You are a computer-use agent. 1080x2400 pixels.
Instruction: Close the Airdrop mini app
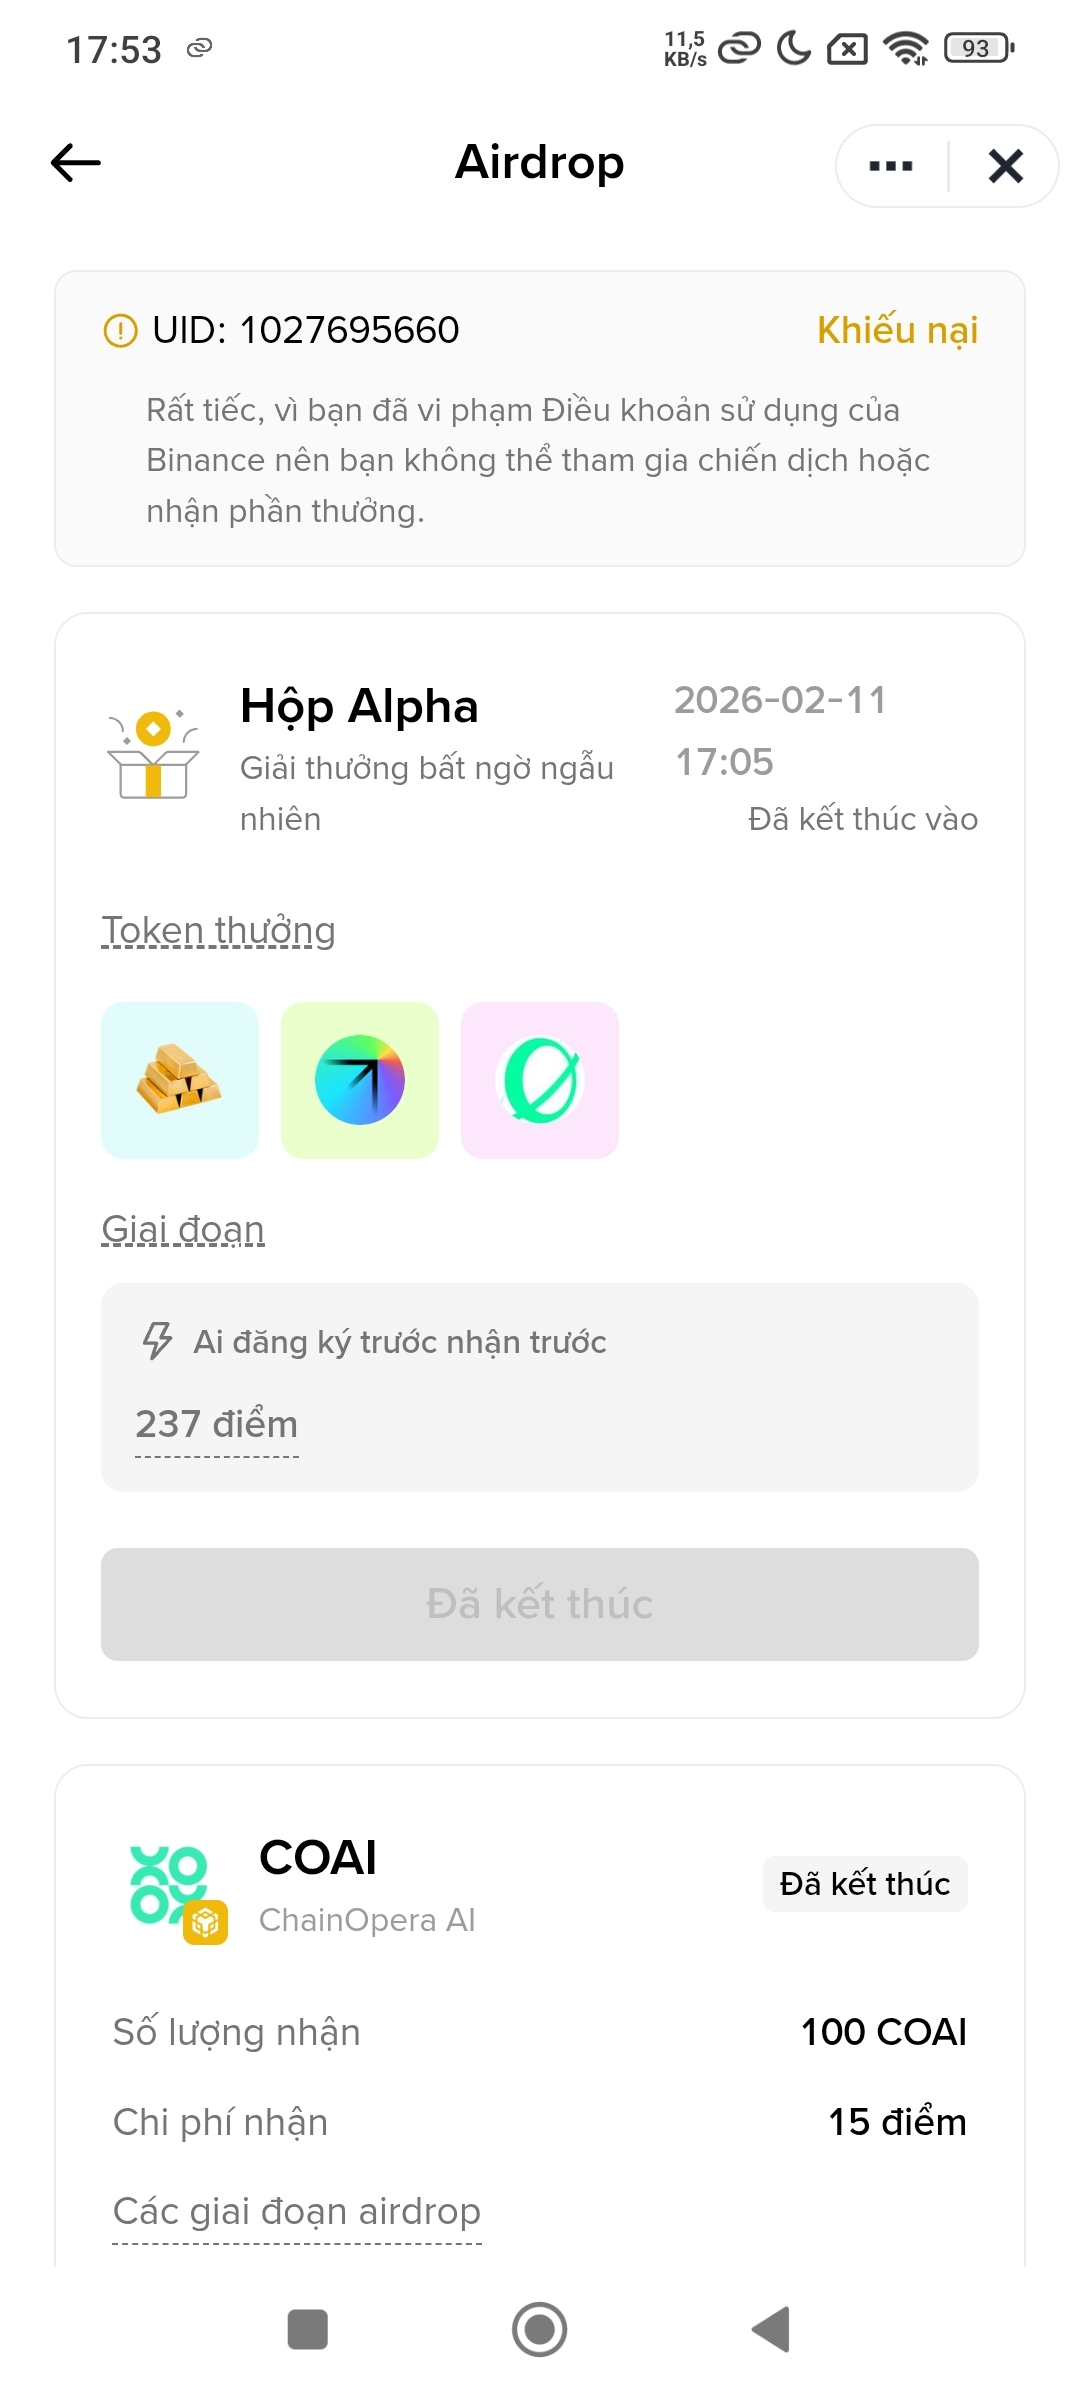1005,166
